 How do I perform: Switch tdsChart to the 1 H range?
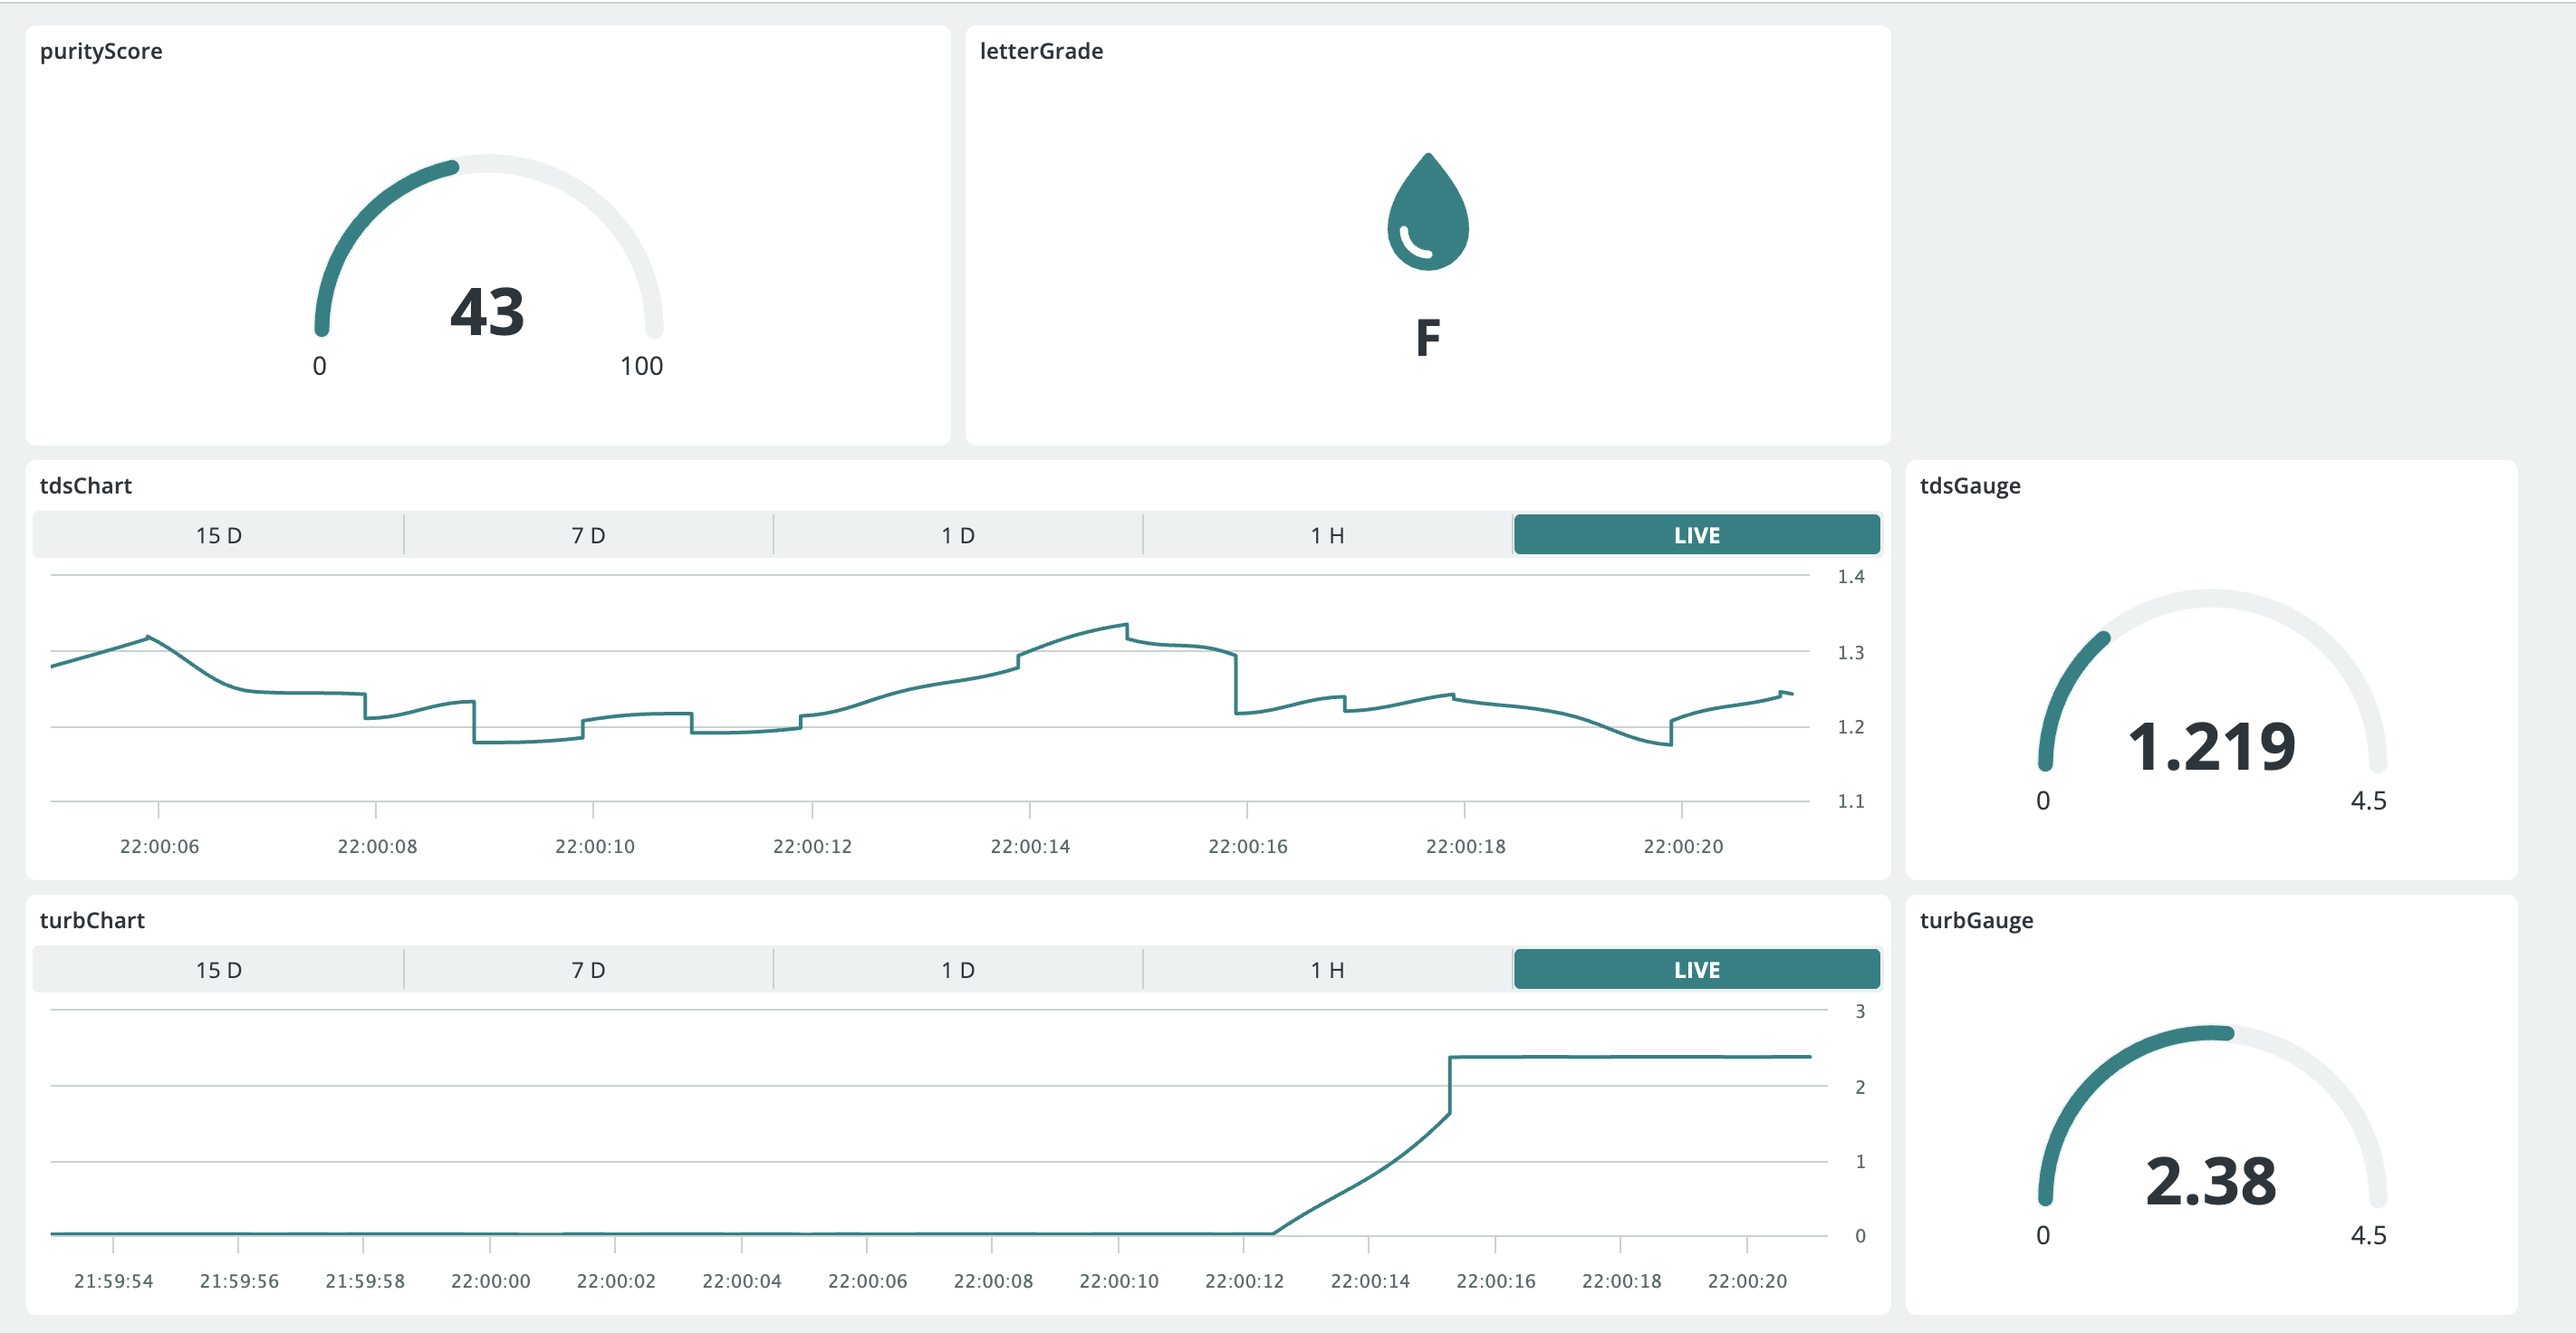1327,535
